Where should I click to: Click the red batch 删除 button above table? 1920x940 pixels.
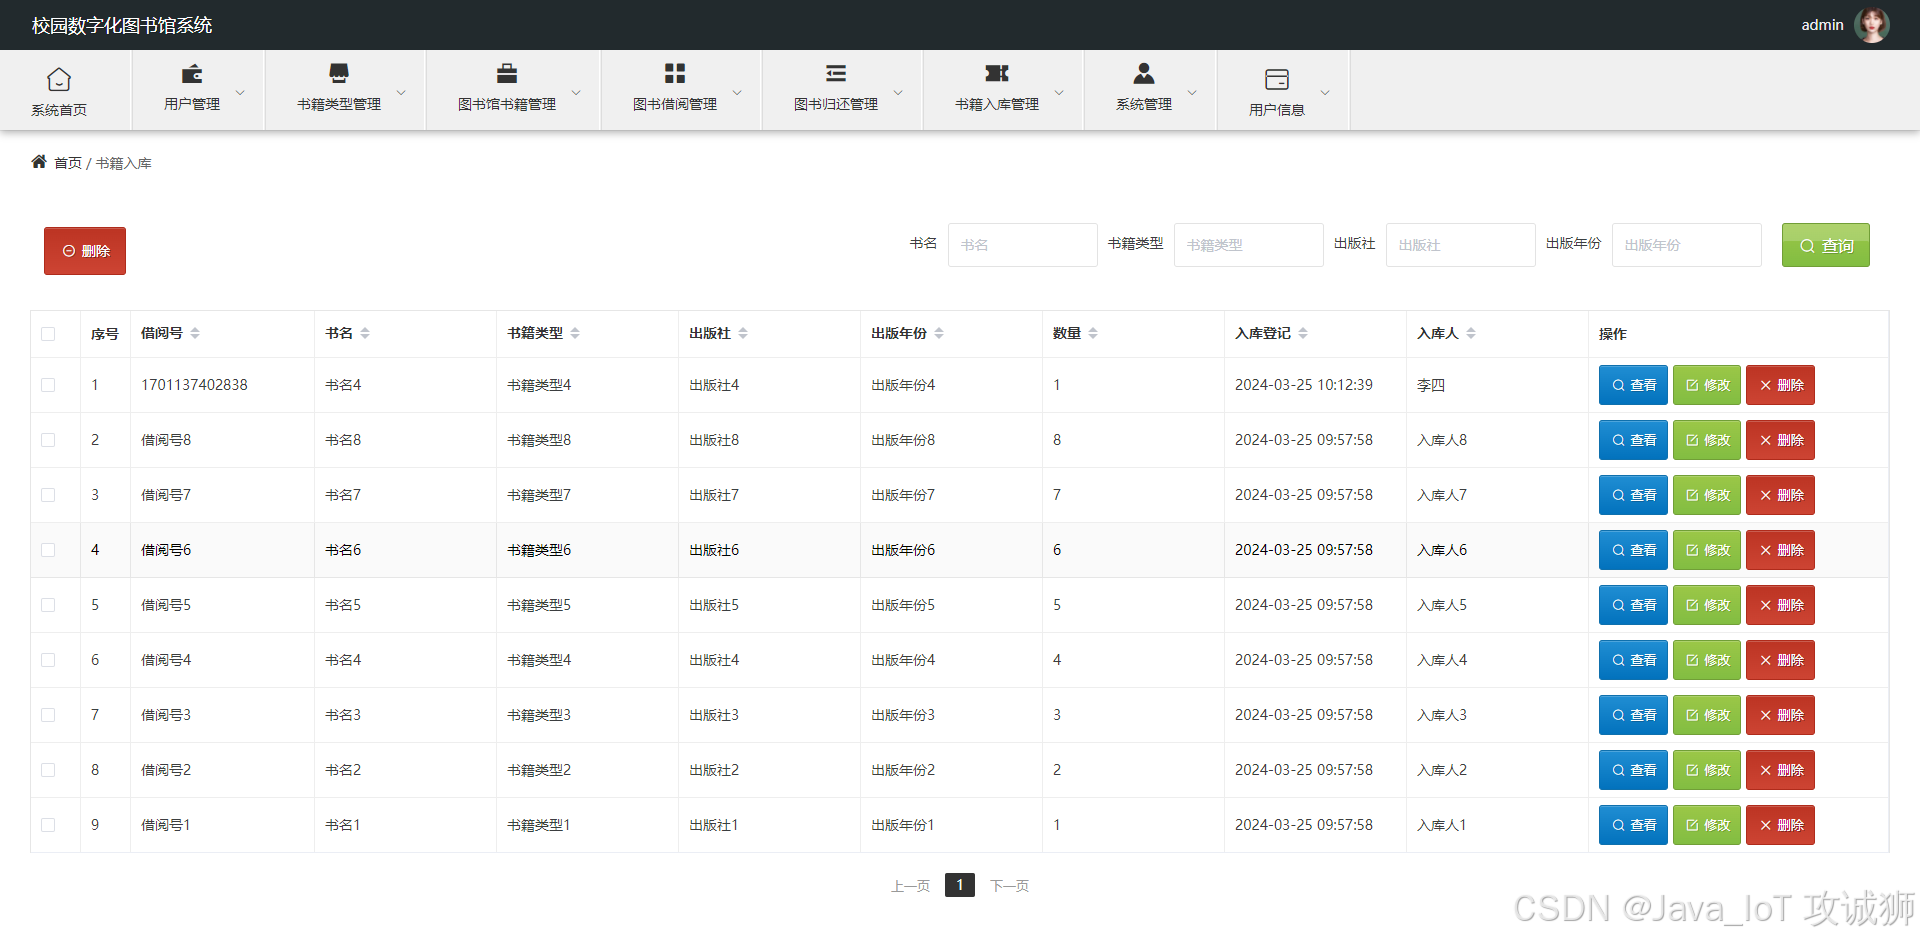pos(85,251)
